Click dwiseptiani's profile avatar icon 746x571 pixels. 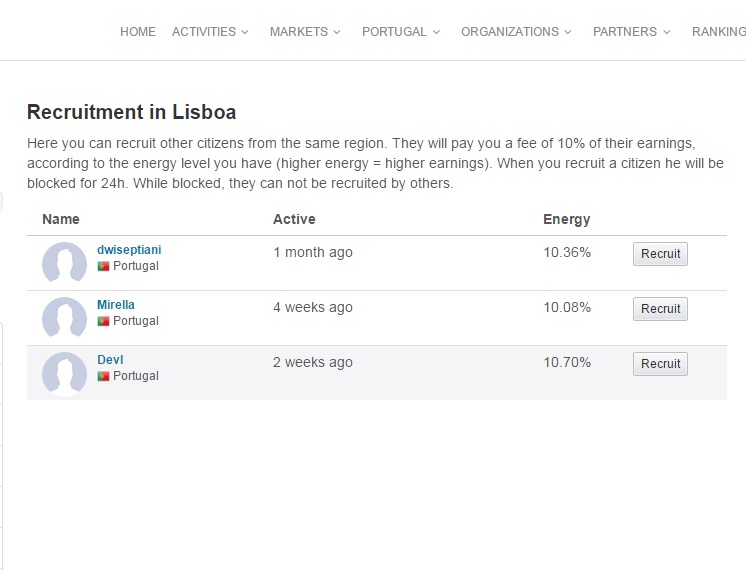pyautogui.click(x=64, y=263)
